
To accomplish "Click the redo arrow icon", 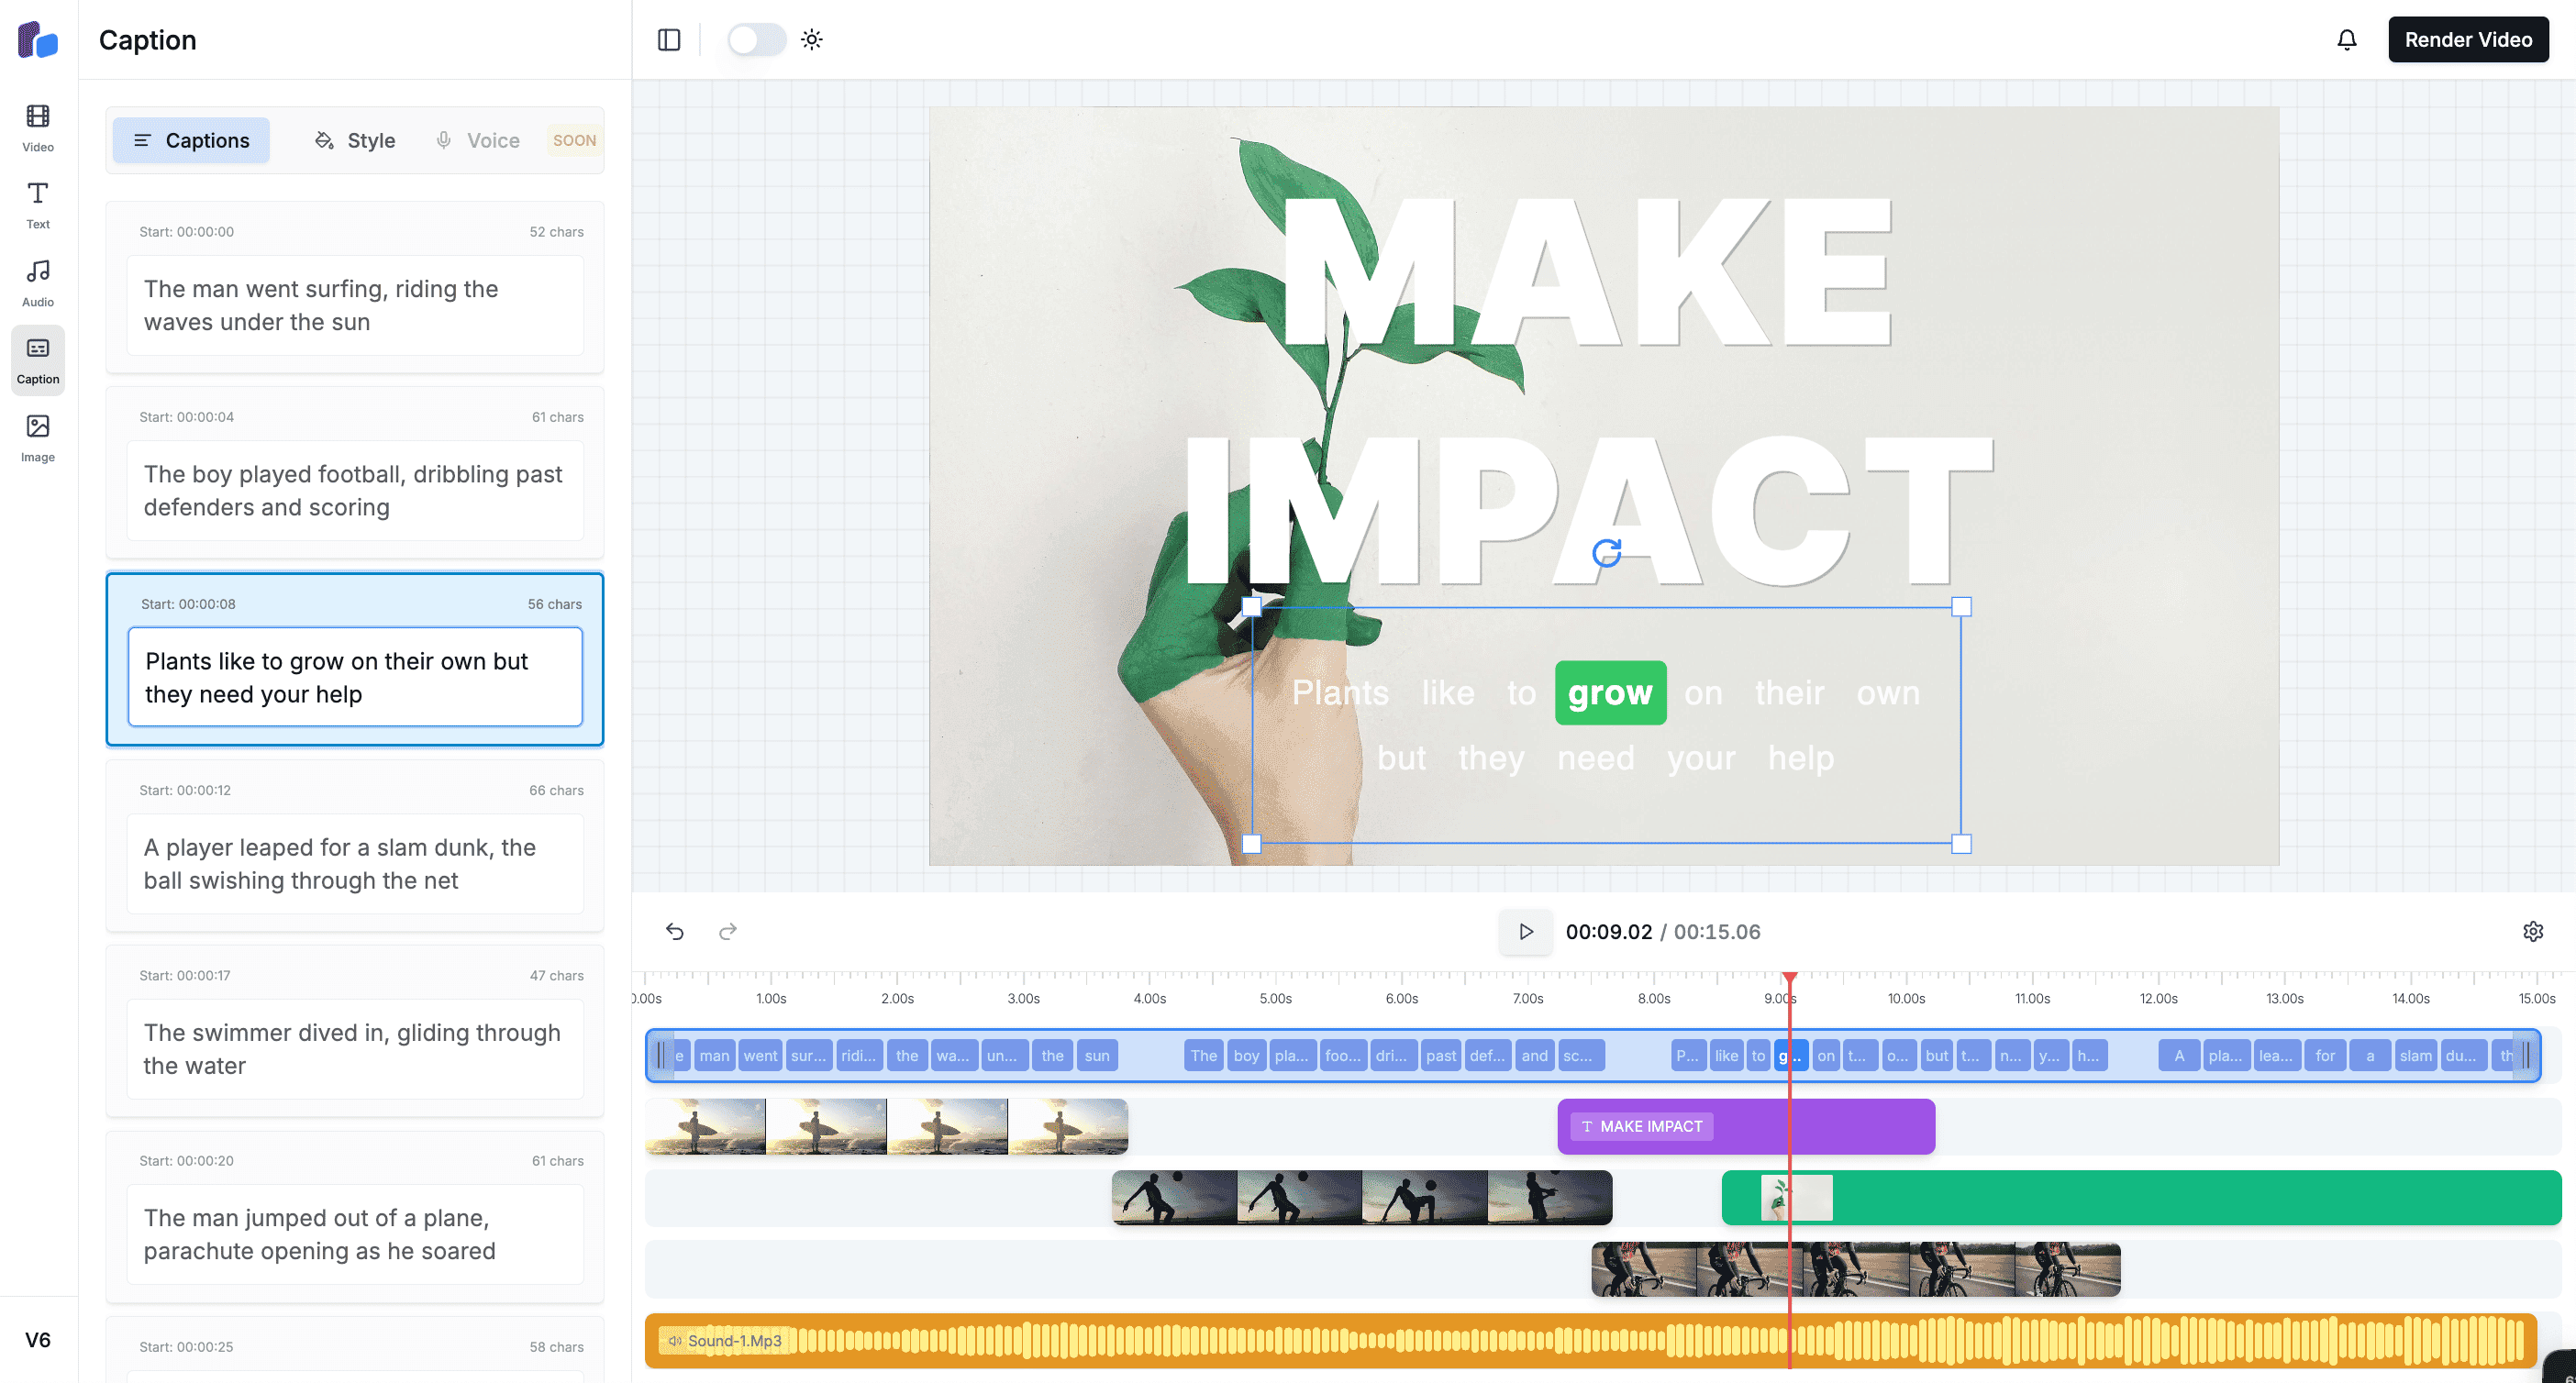I will (728, 931).
